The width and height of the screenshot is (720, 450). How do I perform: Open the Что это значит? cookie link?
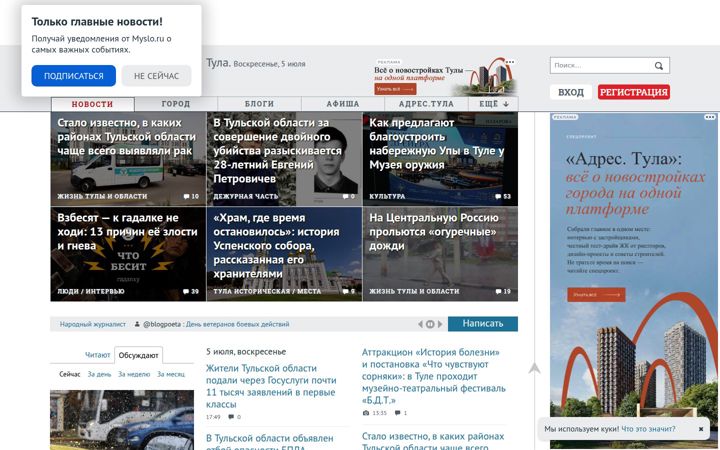[648, 429]
